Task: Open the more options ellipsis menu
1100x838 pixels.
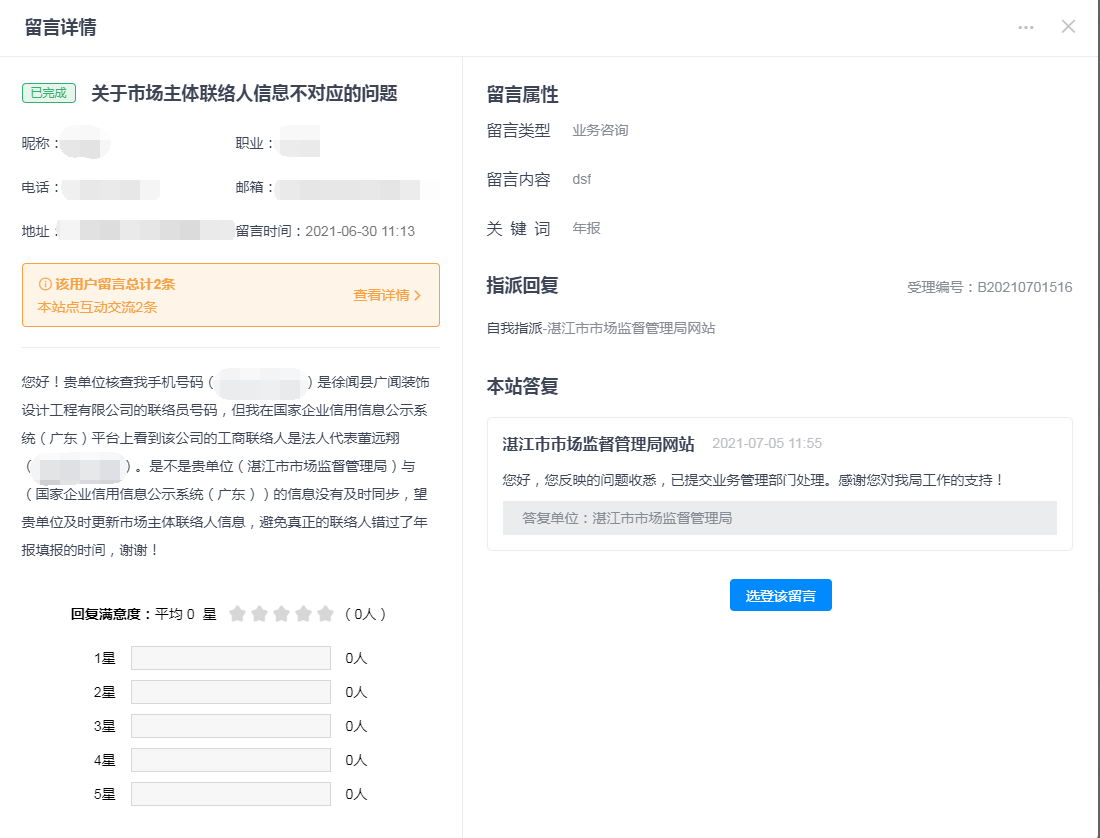Action: [x=1026, y=27]
